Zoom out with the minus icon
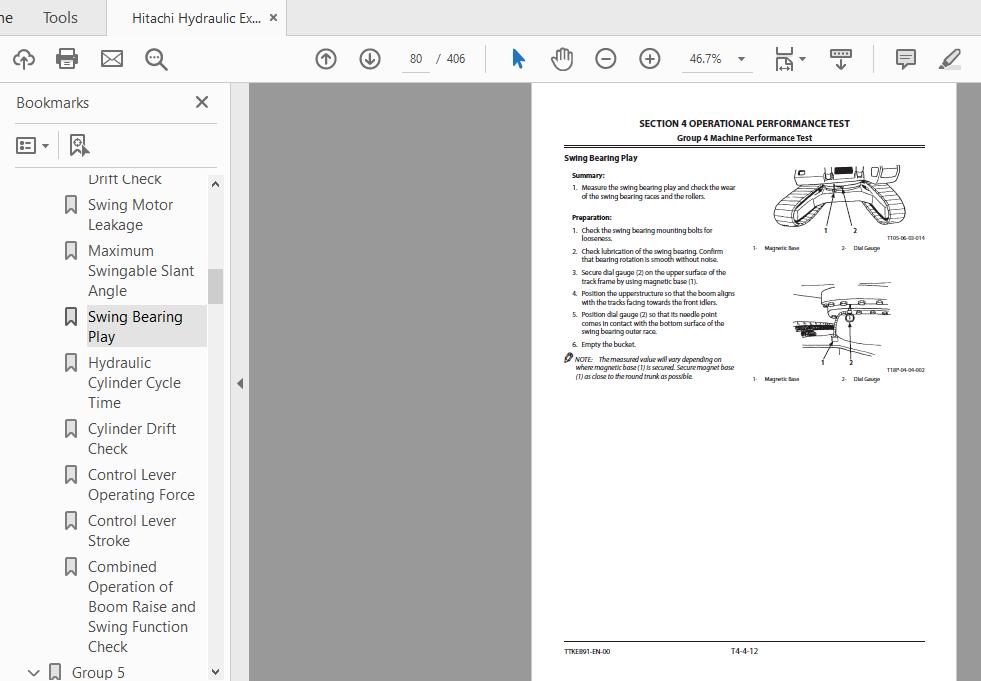 pyautogui.click(x=606, y=59)
